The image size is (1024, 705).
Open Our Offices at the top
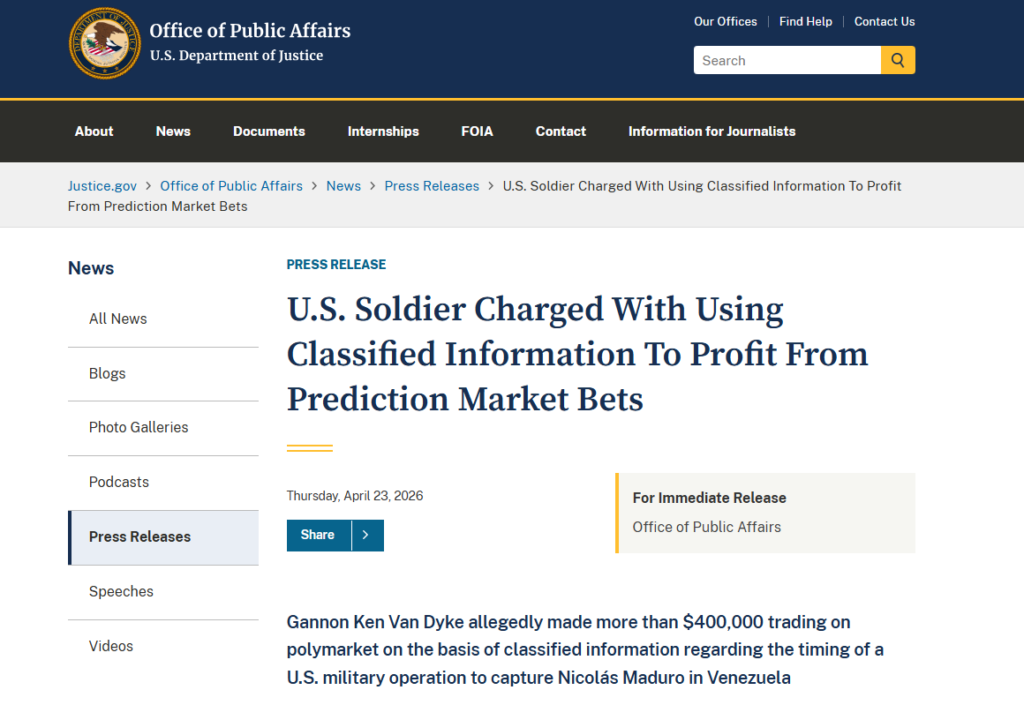[x=725, y=21]
